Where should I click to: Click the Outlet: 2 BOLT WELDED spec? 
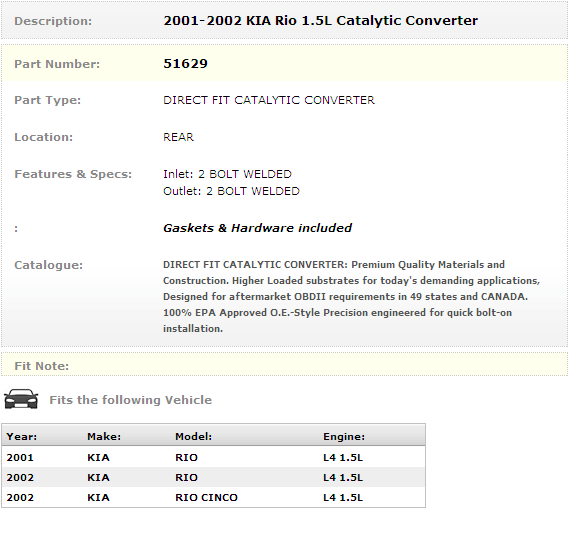tap(231, 191)
